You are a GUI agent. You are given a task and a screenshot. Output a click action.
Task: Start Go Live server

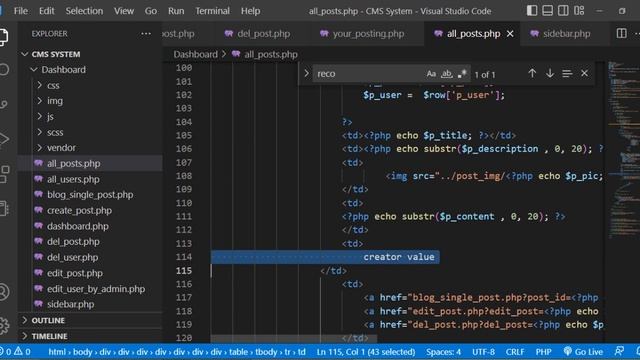tap(583, 352)
